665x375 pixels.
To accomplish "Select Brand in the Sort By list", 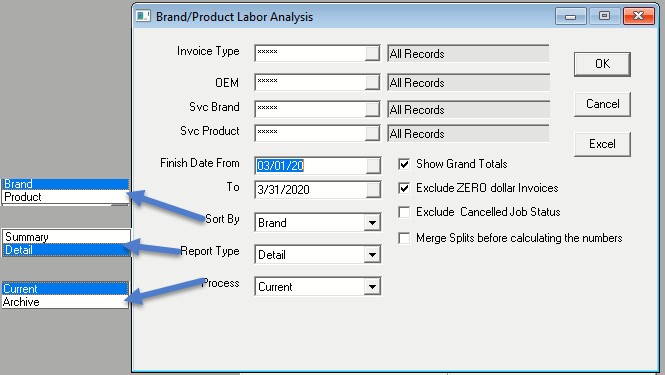I will pos(65,184).
